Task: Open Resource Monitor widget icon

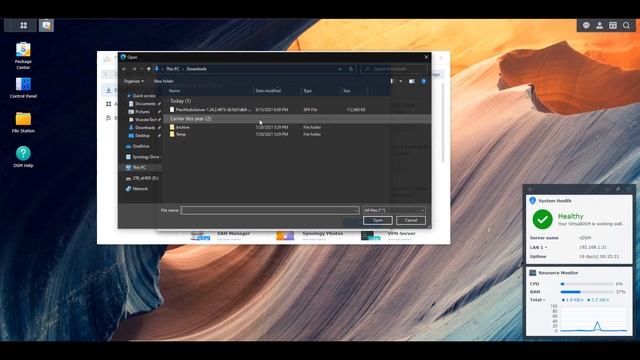Action: coord(532,273)
